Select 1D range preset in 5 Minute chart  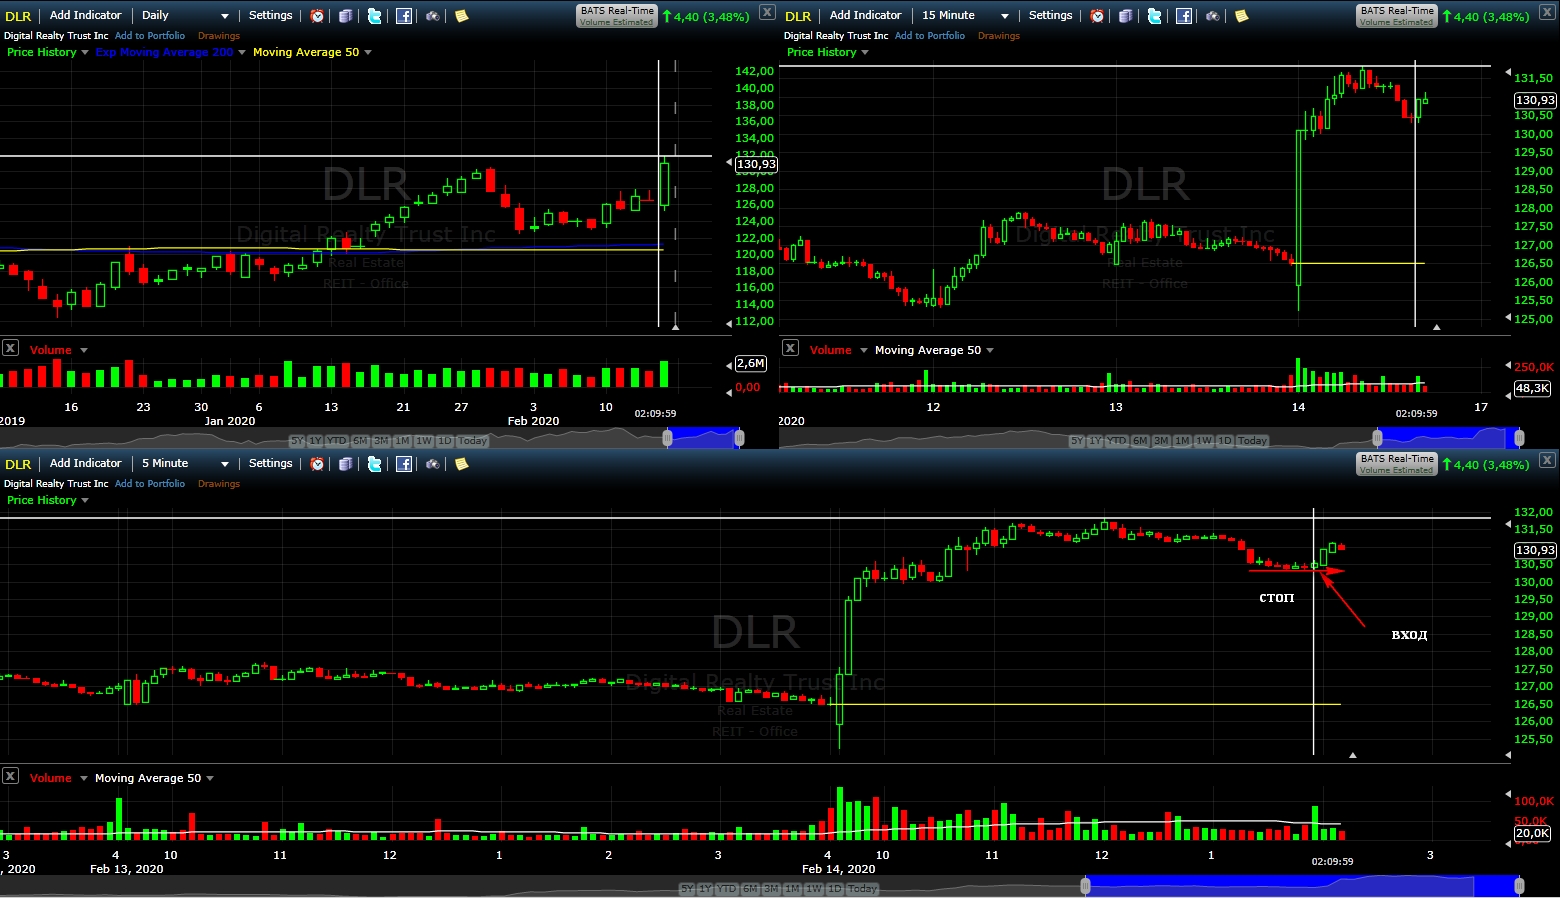[x=835, y=889]
